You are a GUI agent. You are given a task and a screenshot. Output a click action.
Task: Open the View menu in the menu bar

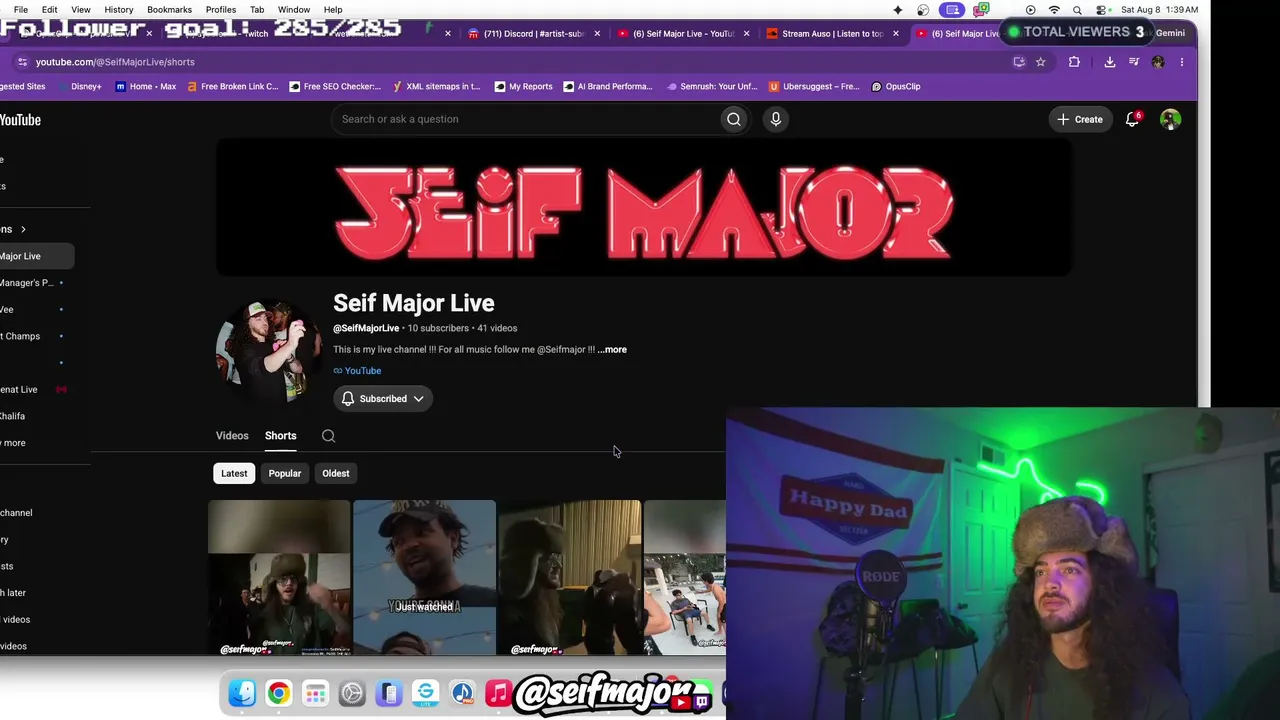click(81, 10)
